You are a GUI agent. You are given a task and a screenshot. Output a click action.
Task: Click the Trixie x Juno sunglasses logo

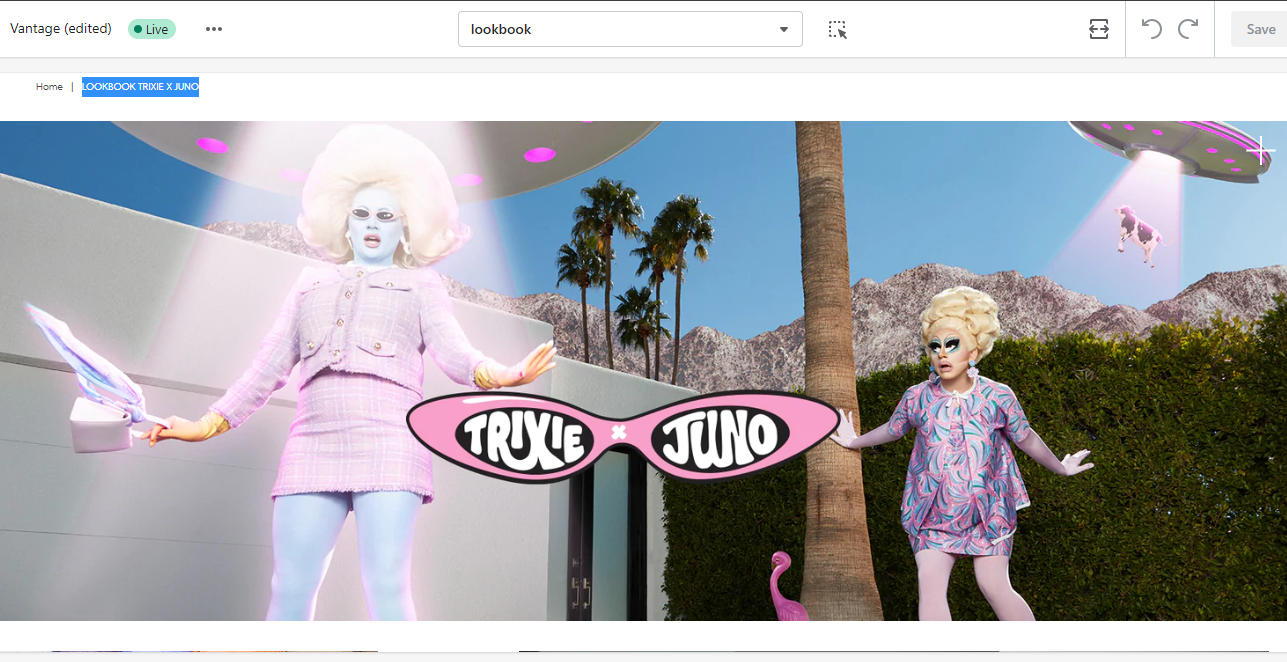click(x=624, y=436)
